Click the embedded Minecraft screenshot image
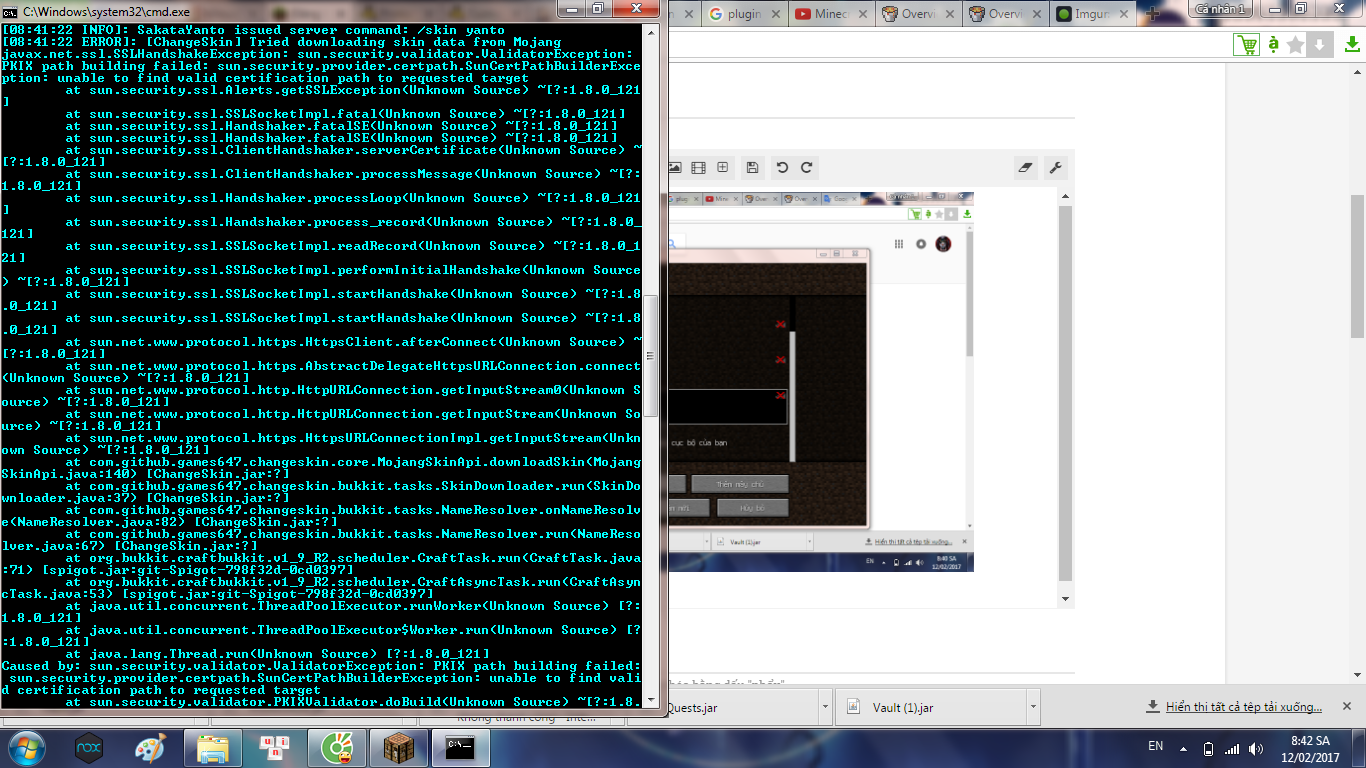The image size is (1366, 768). tap(820, 381)
